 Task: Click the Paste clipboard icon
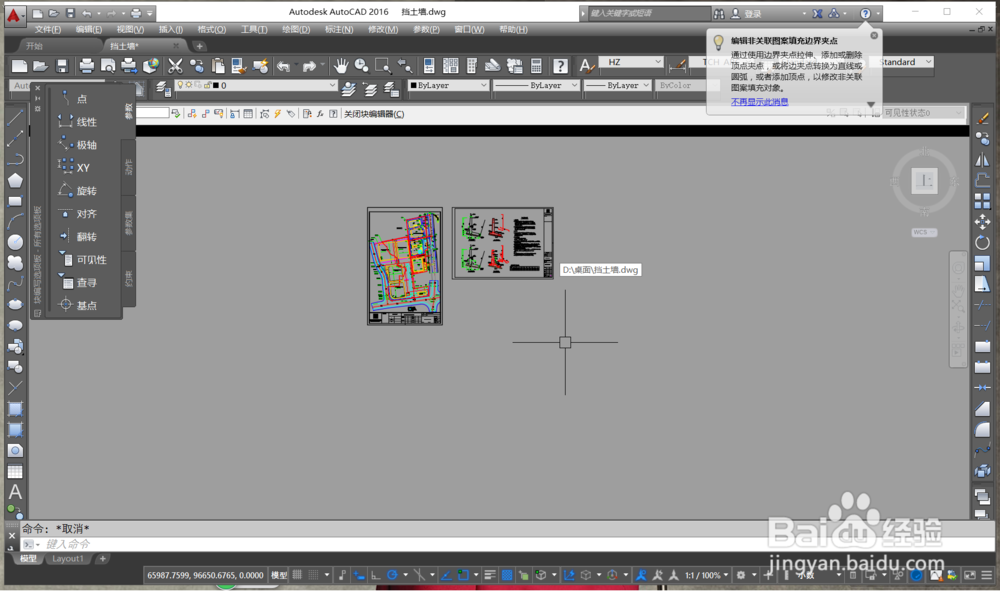(218, 66)
